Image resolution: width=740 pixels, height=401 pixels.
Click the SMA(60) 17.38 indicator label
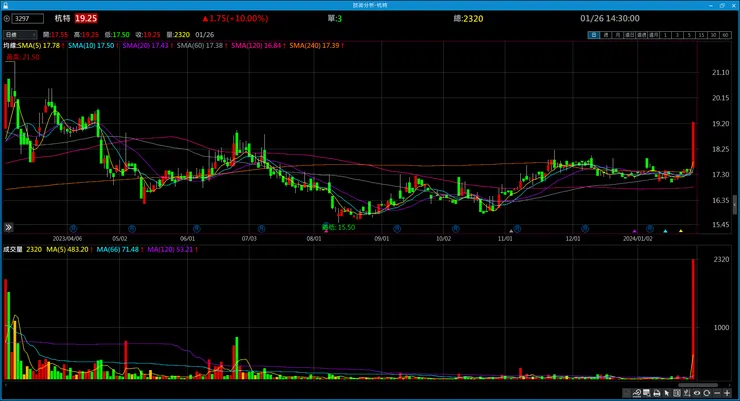tap(202, 45)
